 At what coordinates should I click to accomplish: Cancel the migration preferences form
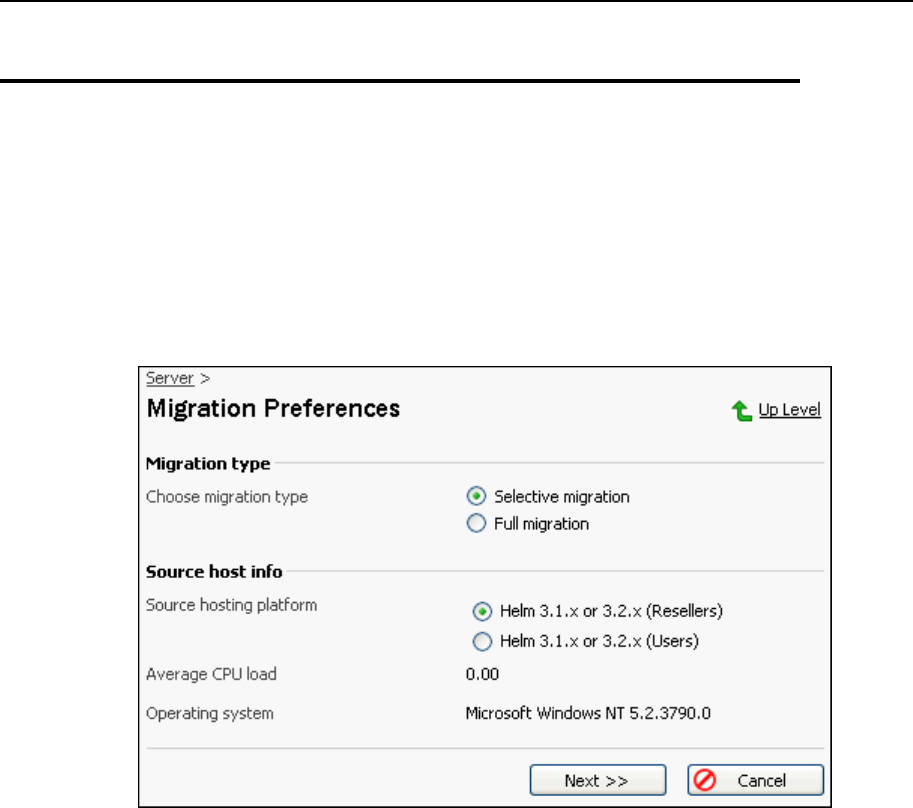755,780
